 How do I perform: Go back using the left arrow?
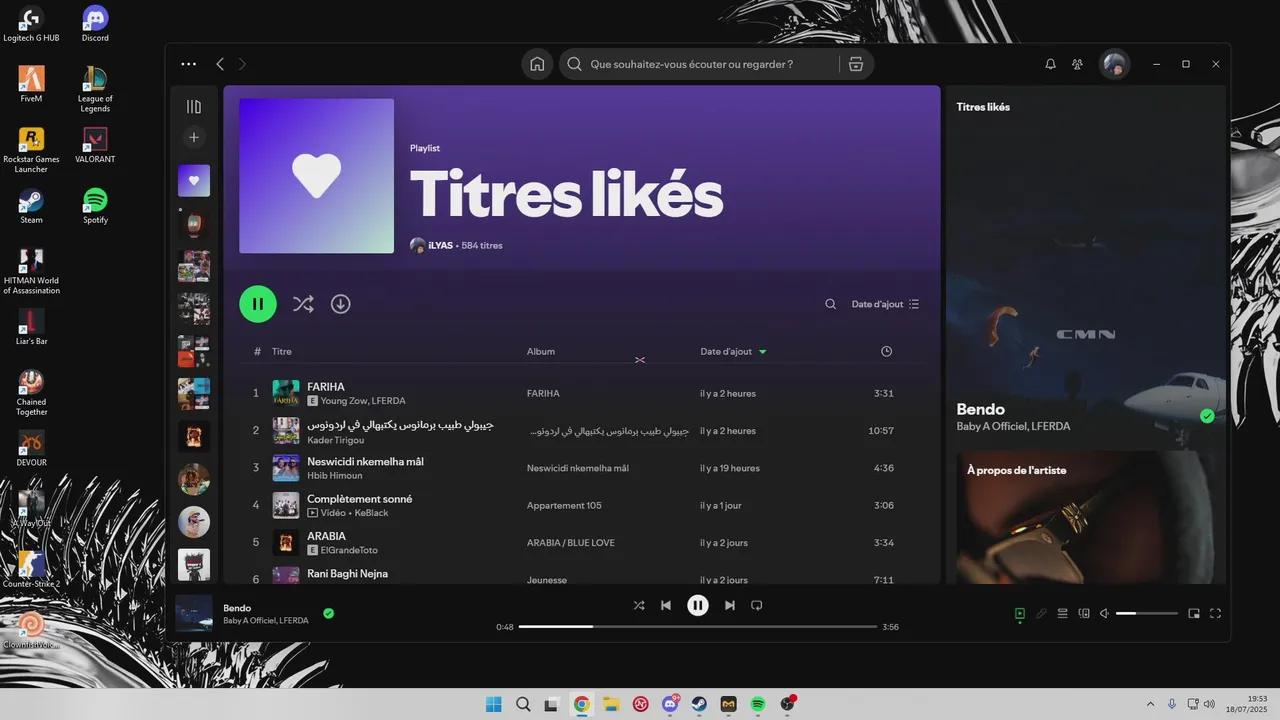click(220, 64)
